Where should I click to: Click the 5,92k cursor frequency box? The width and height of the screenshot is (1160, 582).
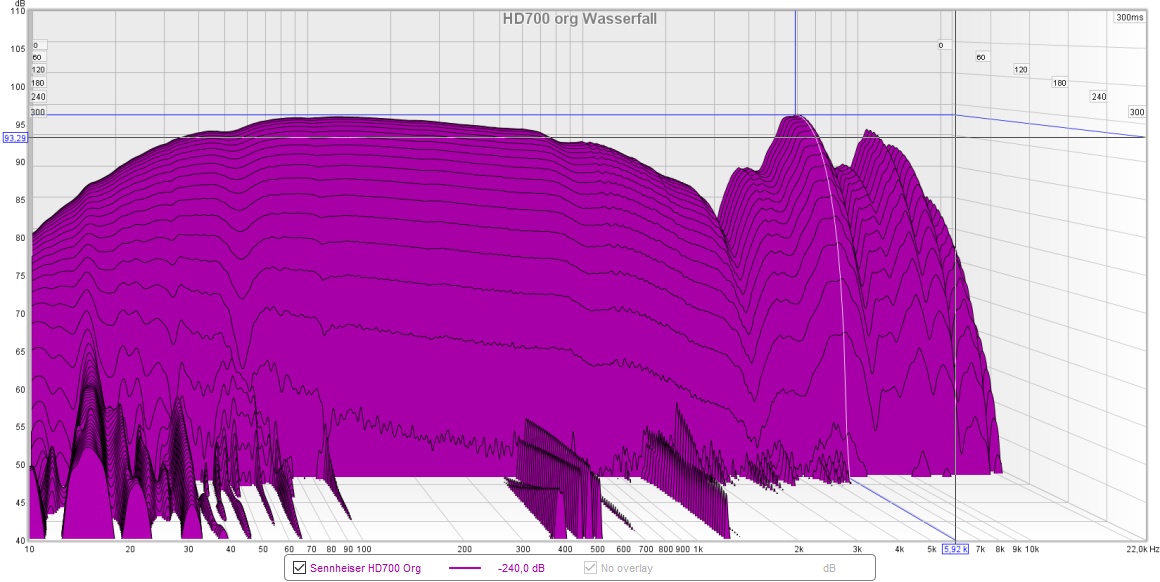[956, 549]
